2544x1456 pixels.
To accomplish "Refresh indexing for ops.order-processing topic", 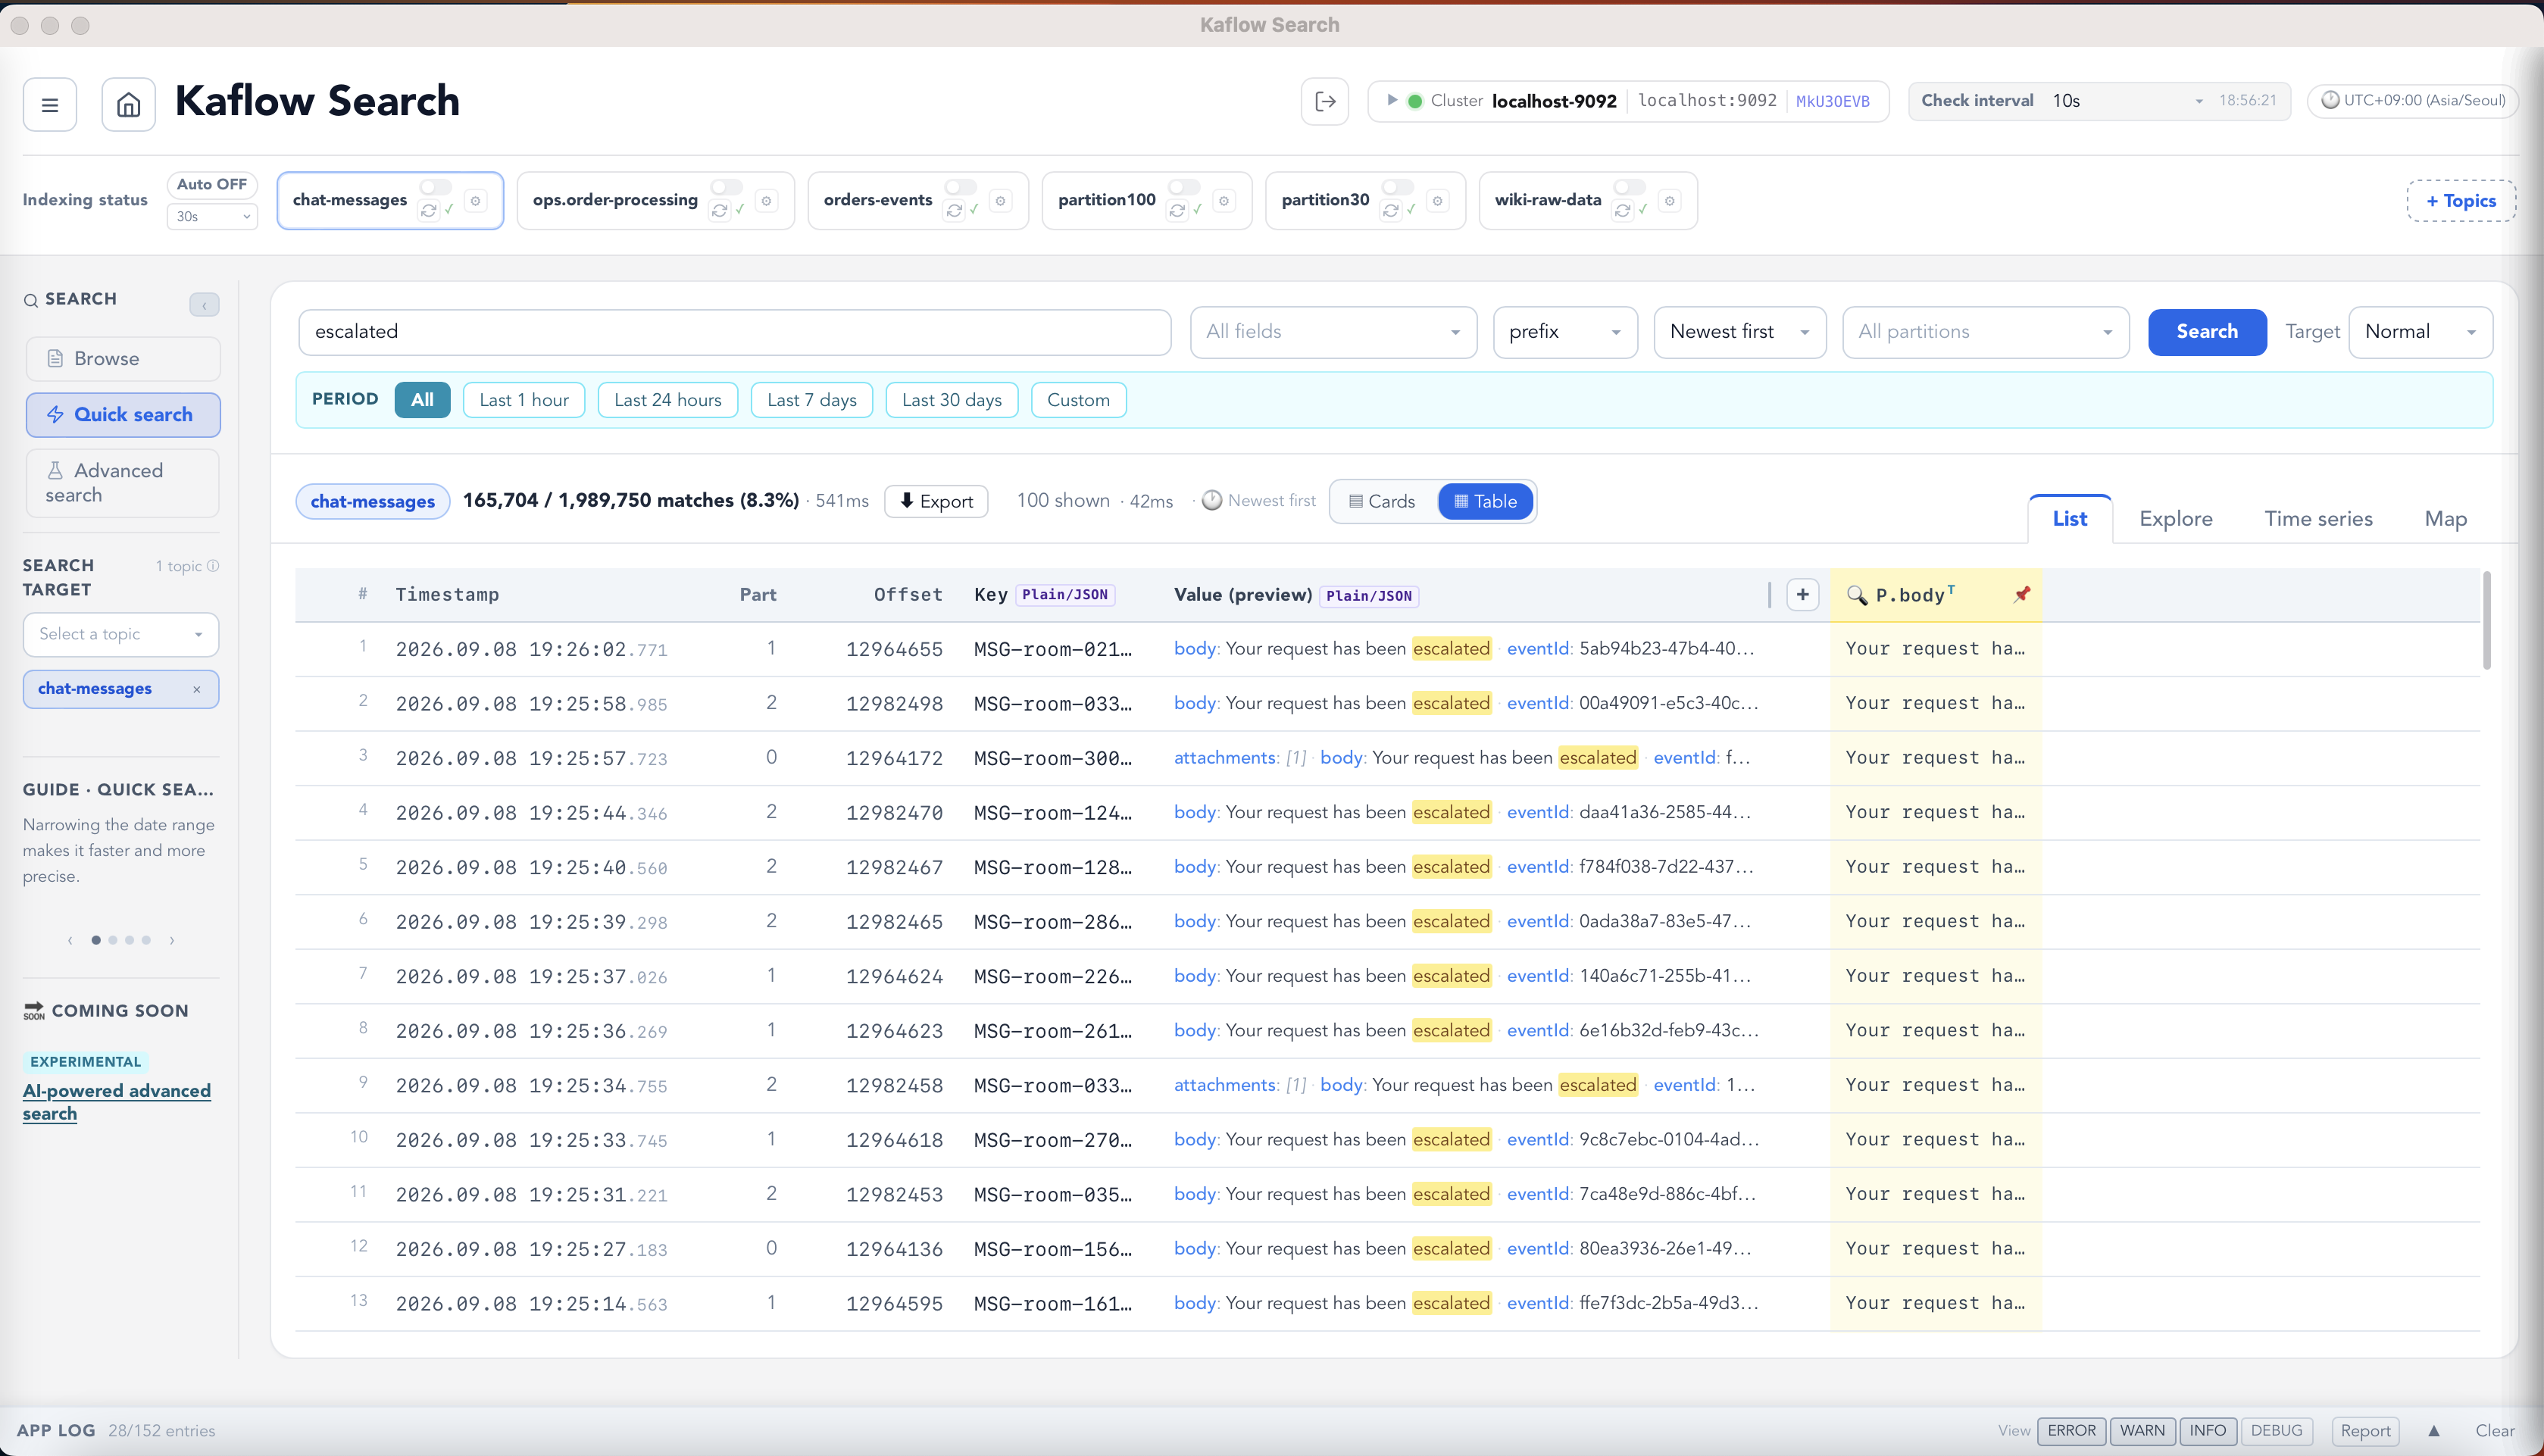I will 720,210.
